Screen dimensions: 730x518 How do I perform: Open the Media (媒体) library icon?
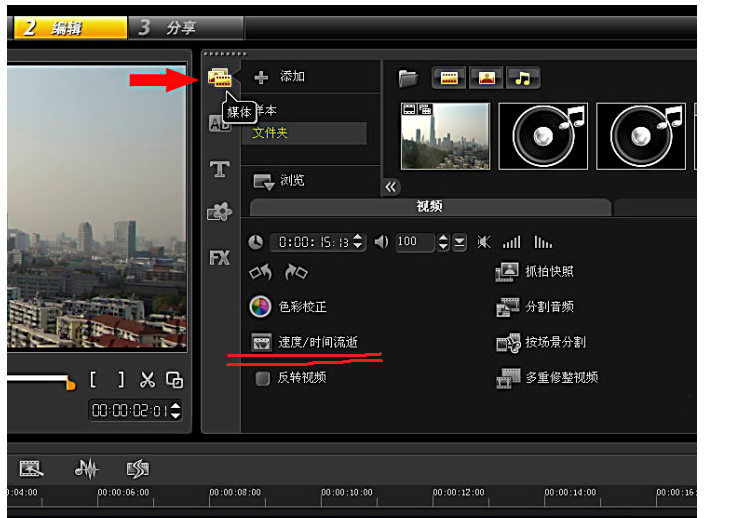tap(219, 77)
